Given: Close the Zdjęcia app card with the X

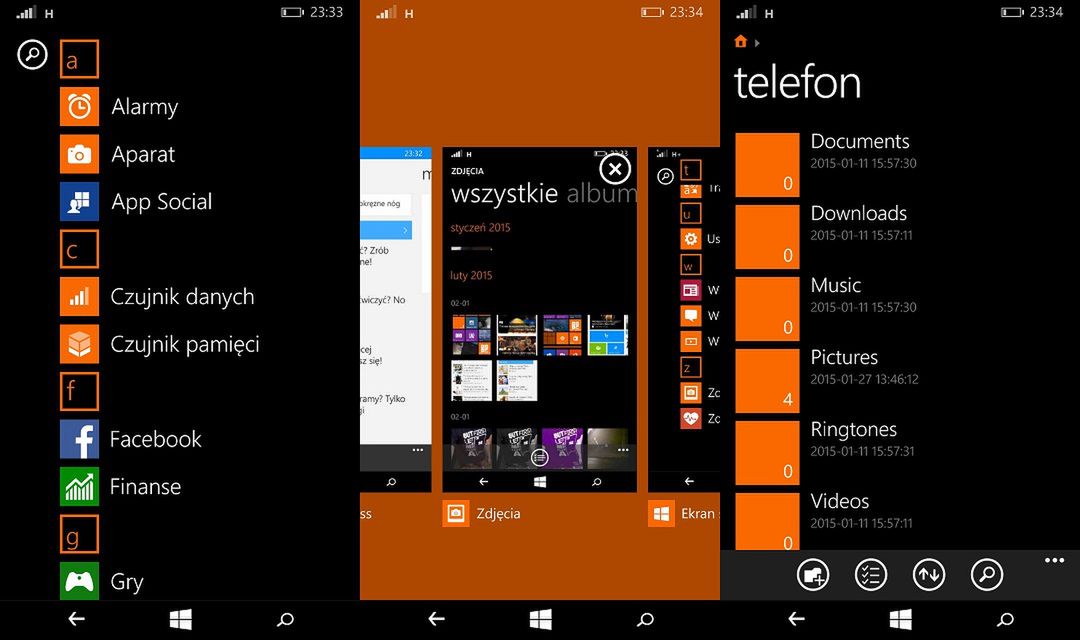Looking at the screenshot, I should coord(614,169).
